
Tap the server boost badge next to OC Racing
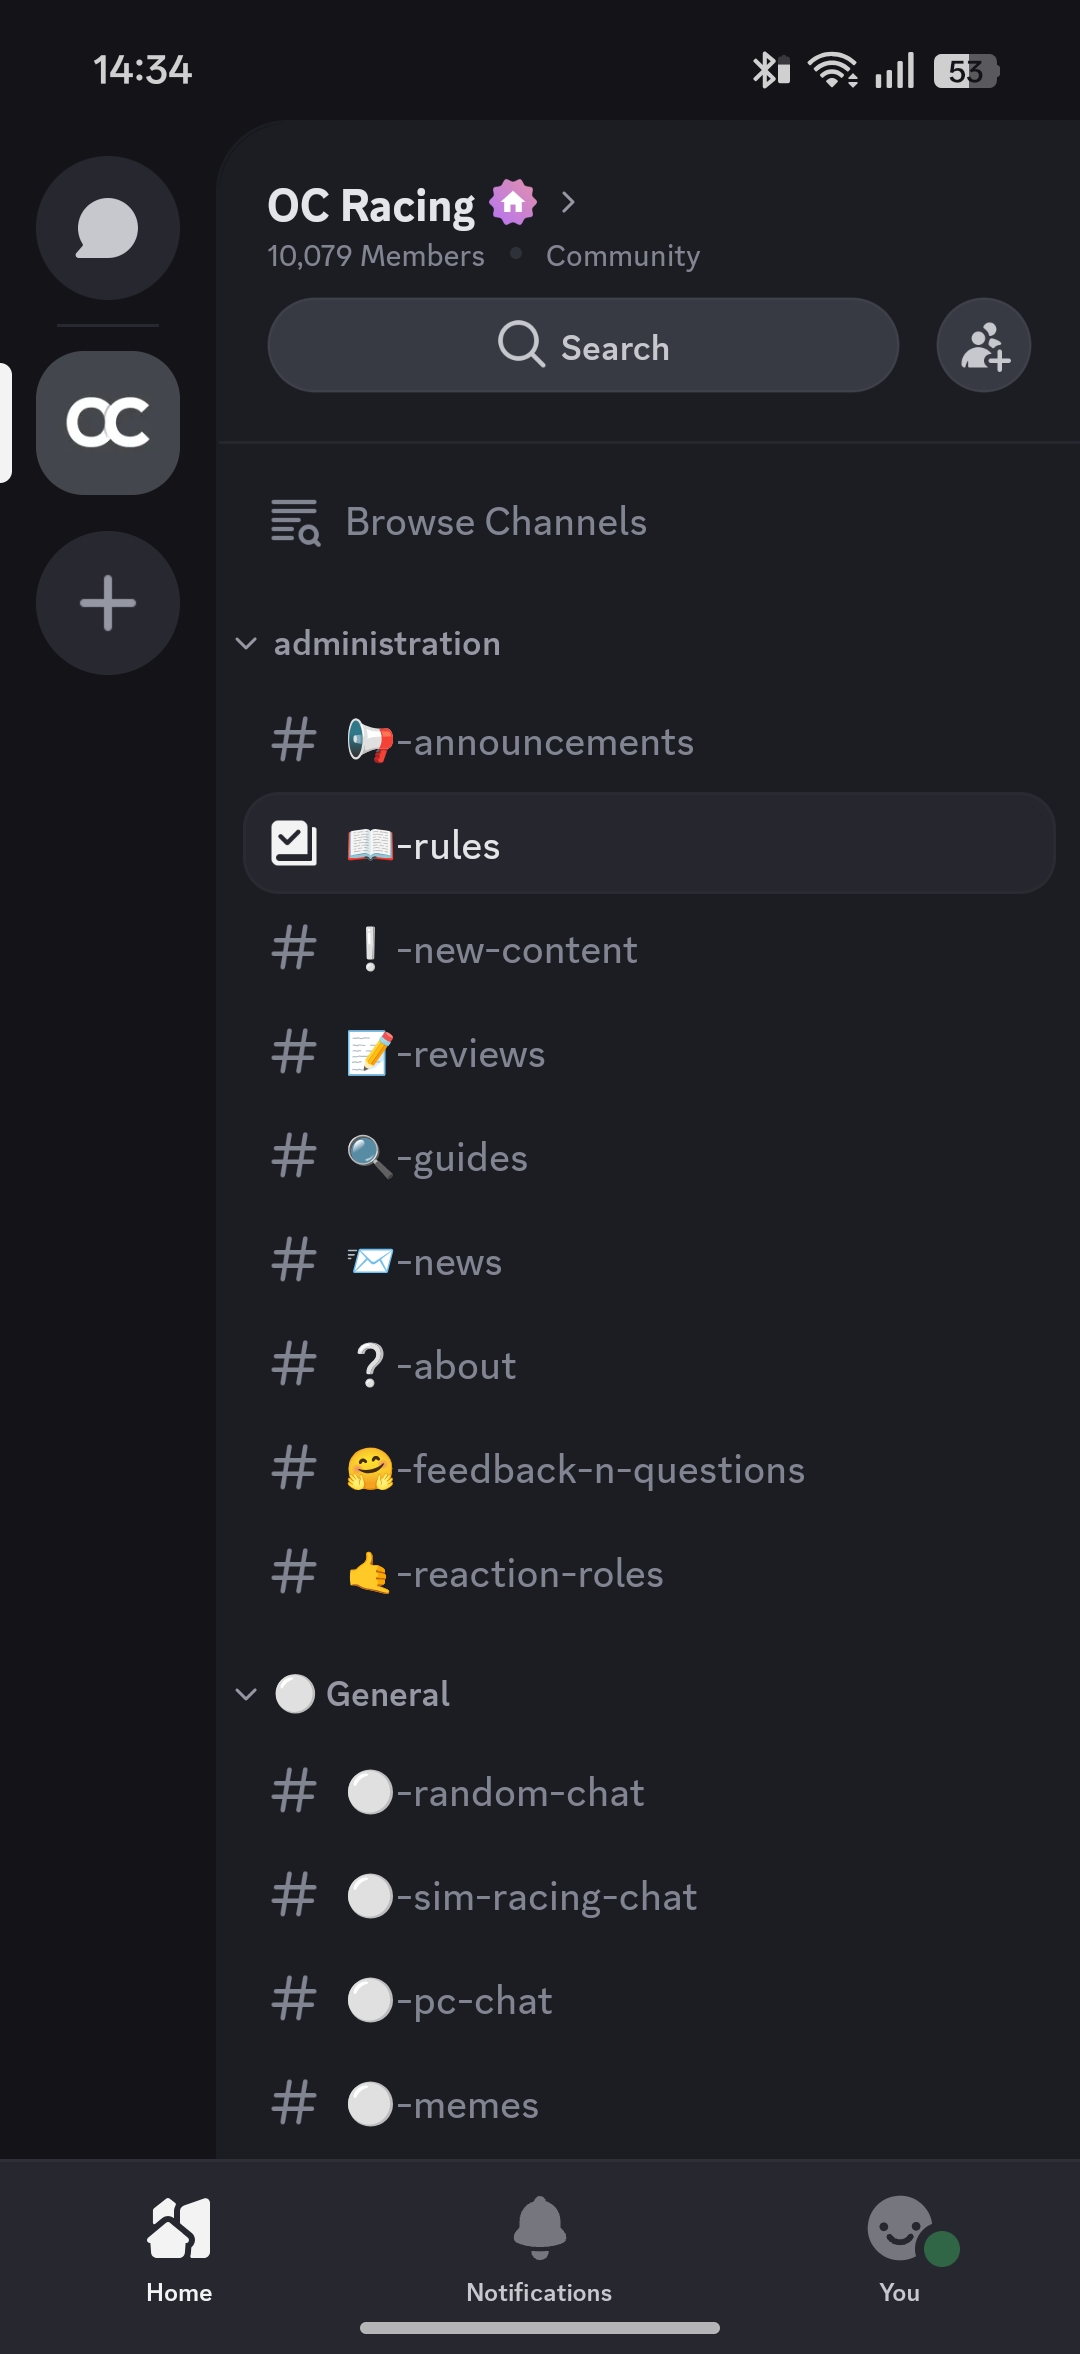pos(512,202)
